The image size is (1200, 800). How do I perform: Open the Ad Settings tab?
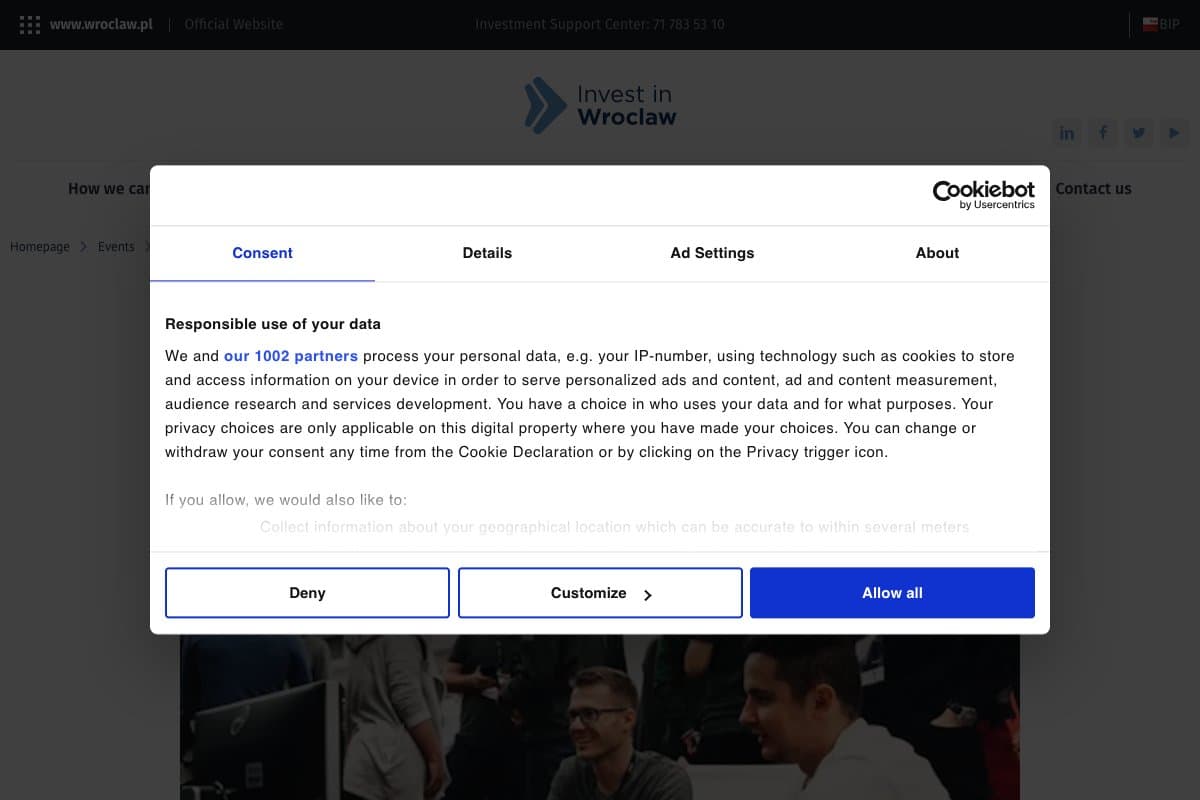click(x=712, y=253)
